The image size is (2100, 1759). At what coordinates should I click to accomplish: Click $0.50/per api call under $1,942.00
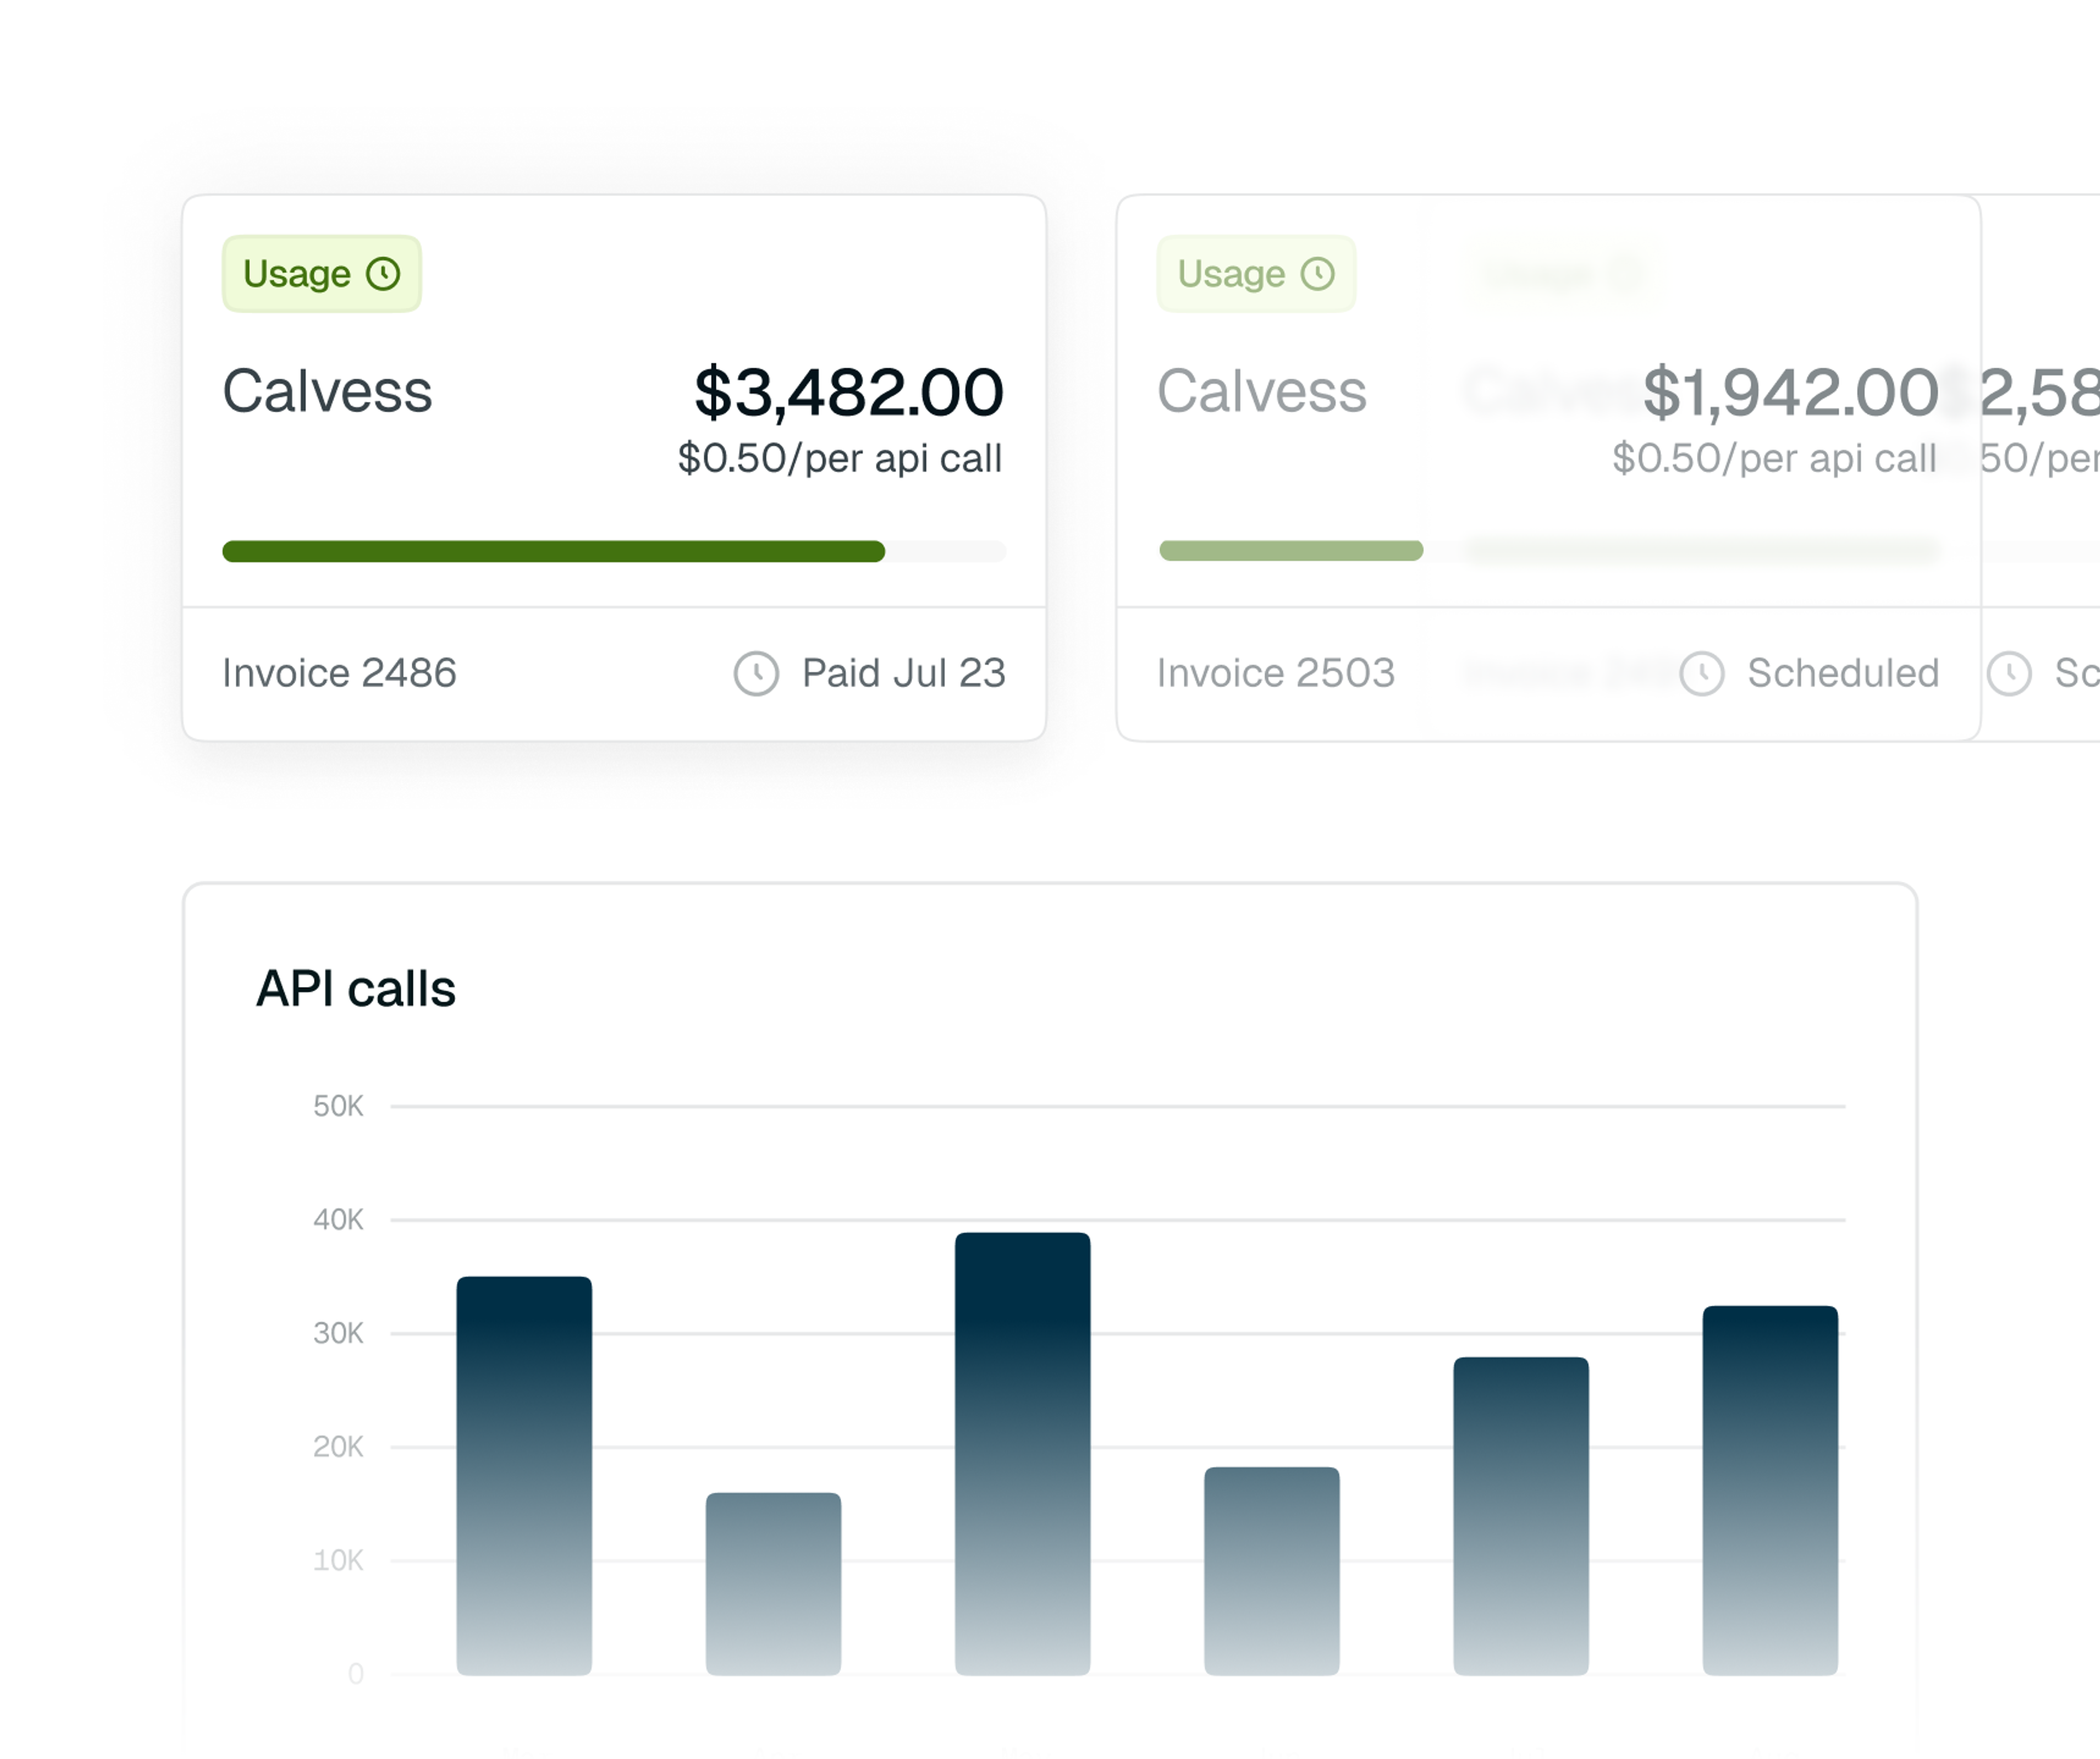pyautogui.click(x=1775, y=459)
